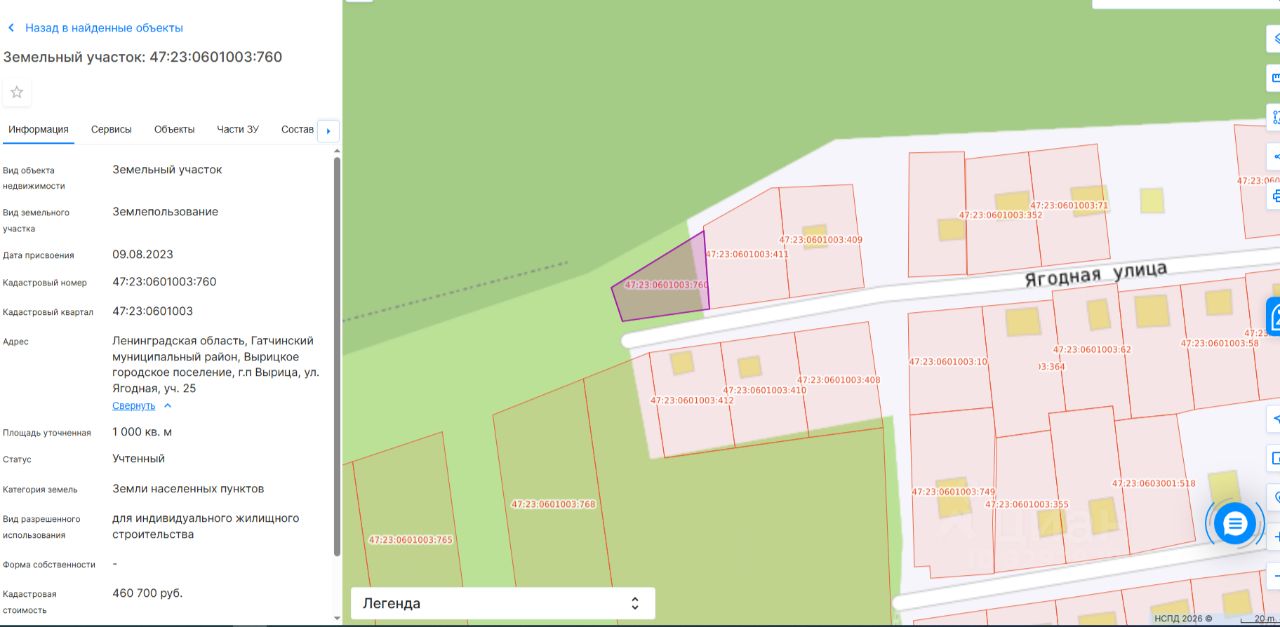Click parcel label 47:23:0601003:355 on map
The width and height of the screenshot is (1280, 627).
click(1027, 504)
